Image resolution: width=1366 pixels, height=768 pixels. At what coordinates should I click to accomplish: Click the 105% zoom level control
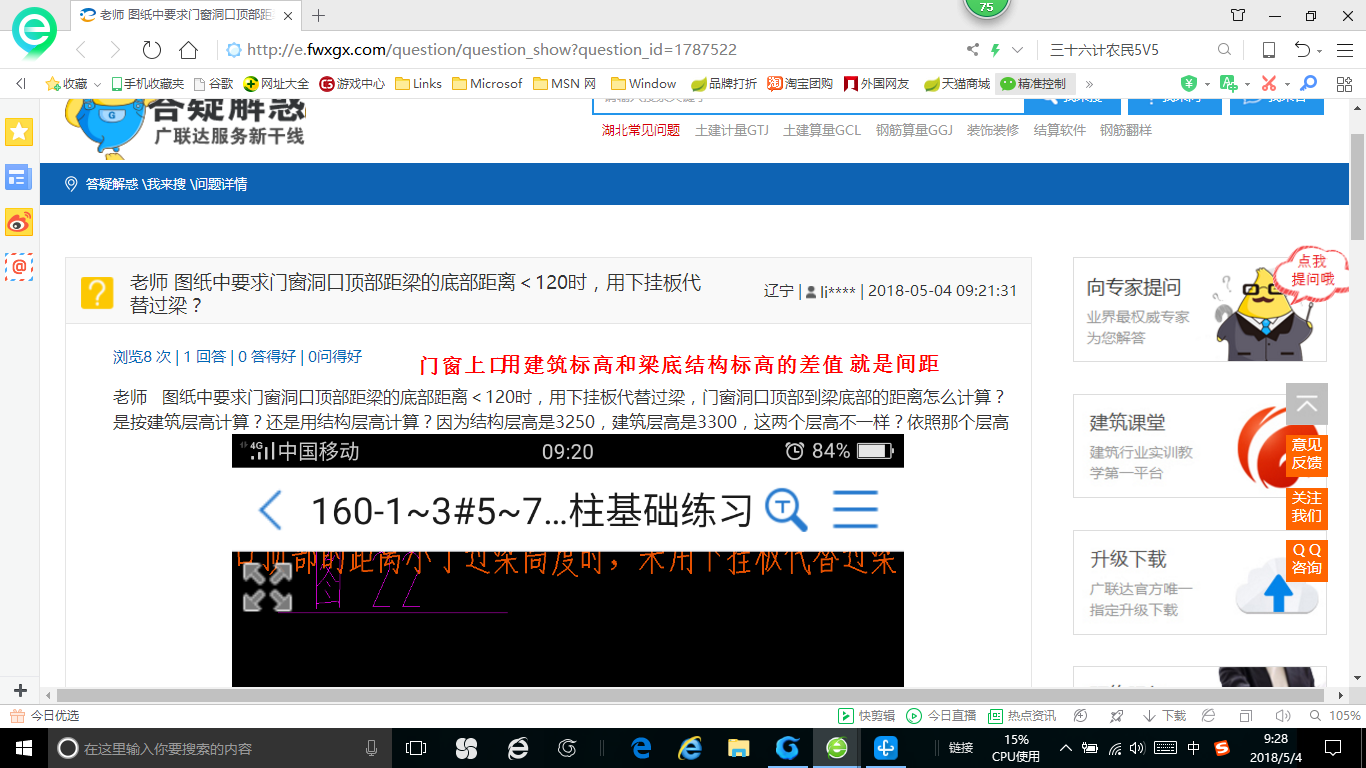coord(1337,716)
